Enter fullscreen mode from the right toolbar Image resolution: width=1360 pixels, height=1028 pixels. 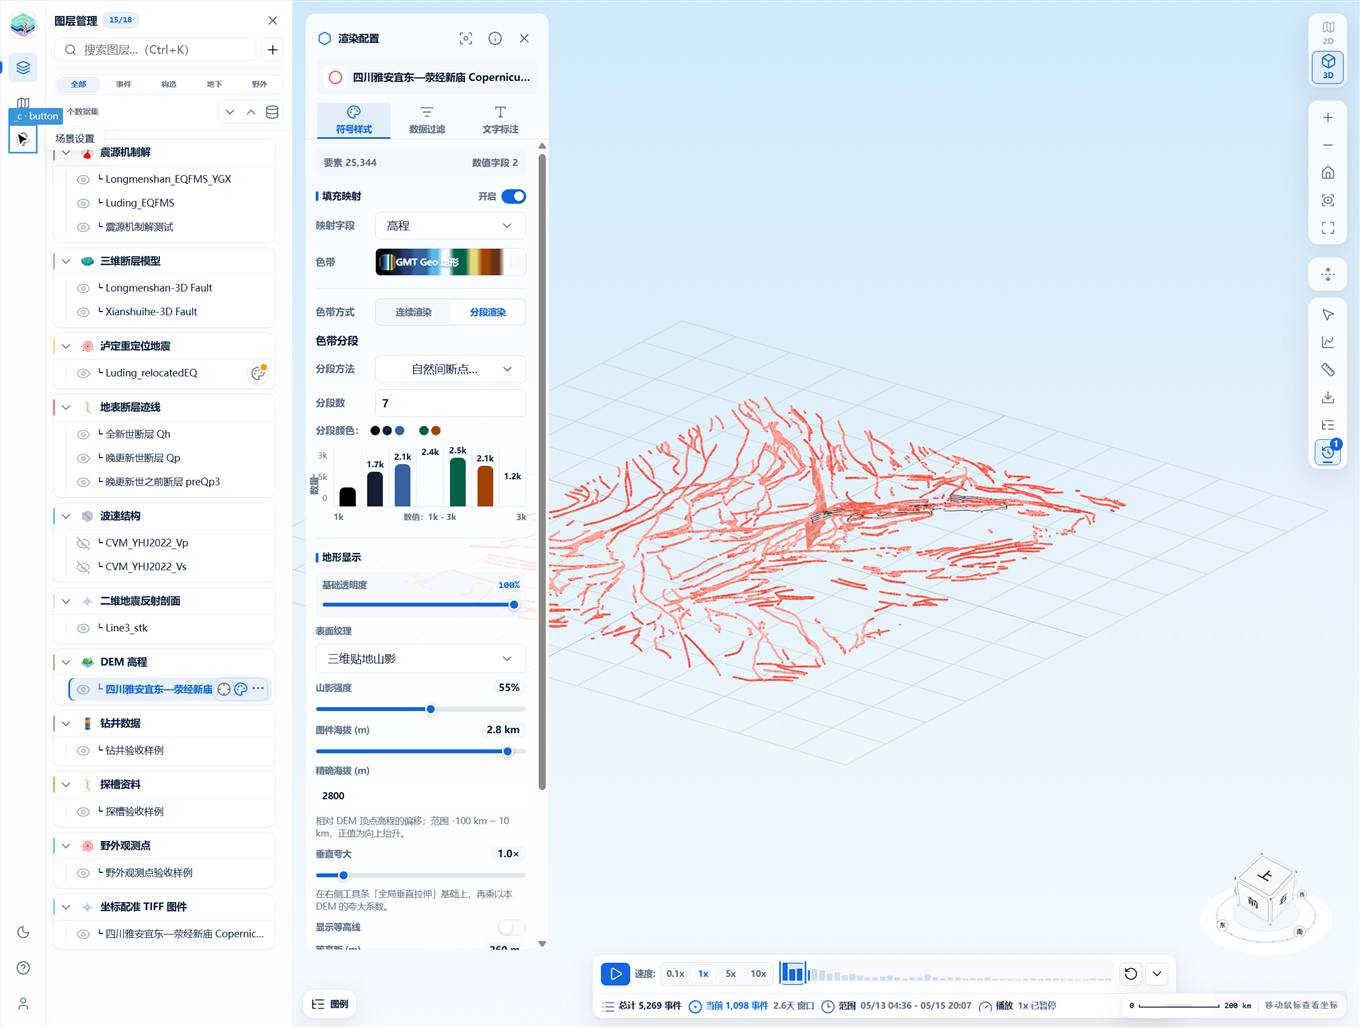(1328, 228)
